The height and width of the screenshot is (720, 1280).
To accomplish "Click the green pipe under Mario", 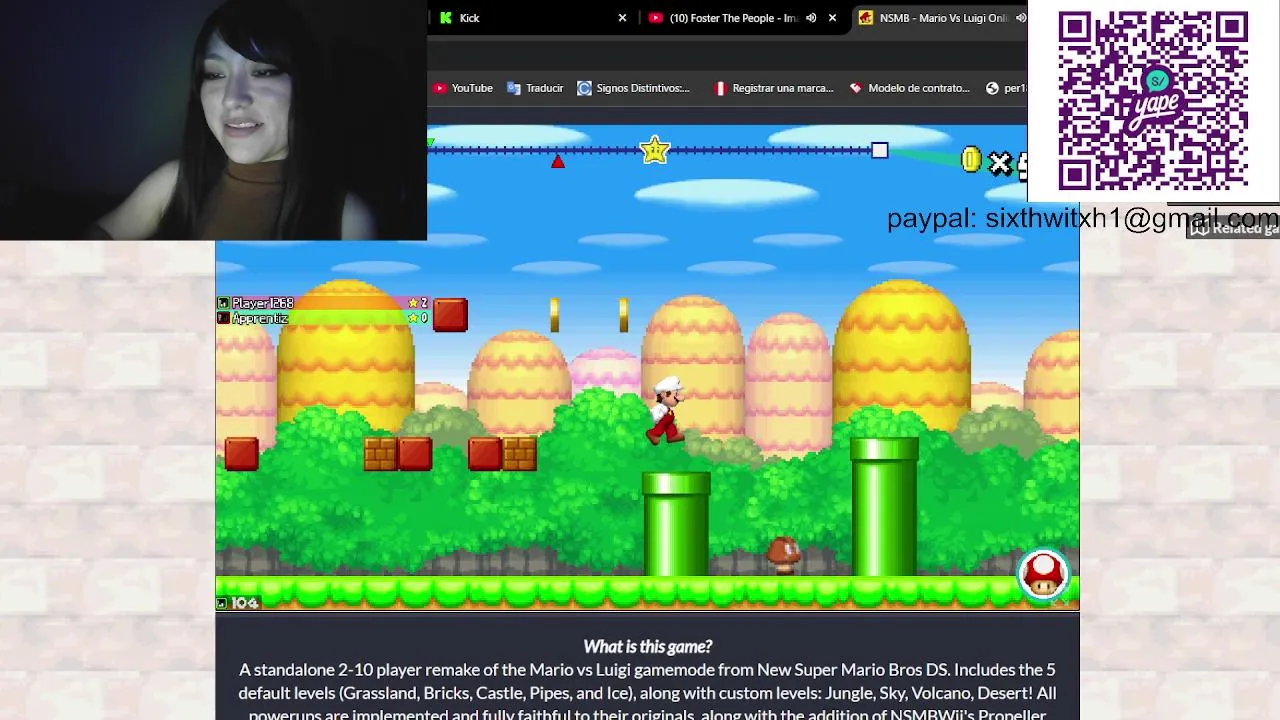I will click(x=676, y=524).
